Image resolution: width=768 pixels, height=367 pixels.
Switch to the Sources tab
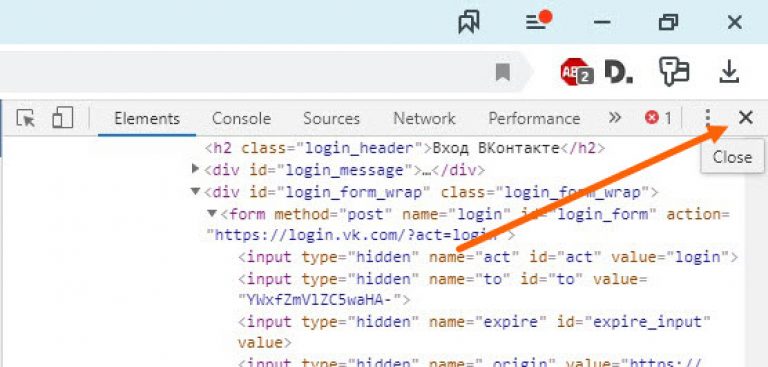point(331,119)
